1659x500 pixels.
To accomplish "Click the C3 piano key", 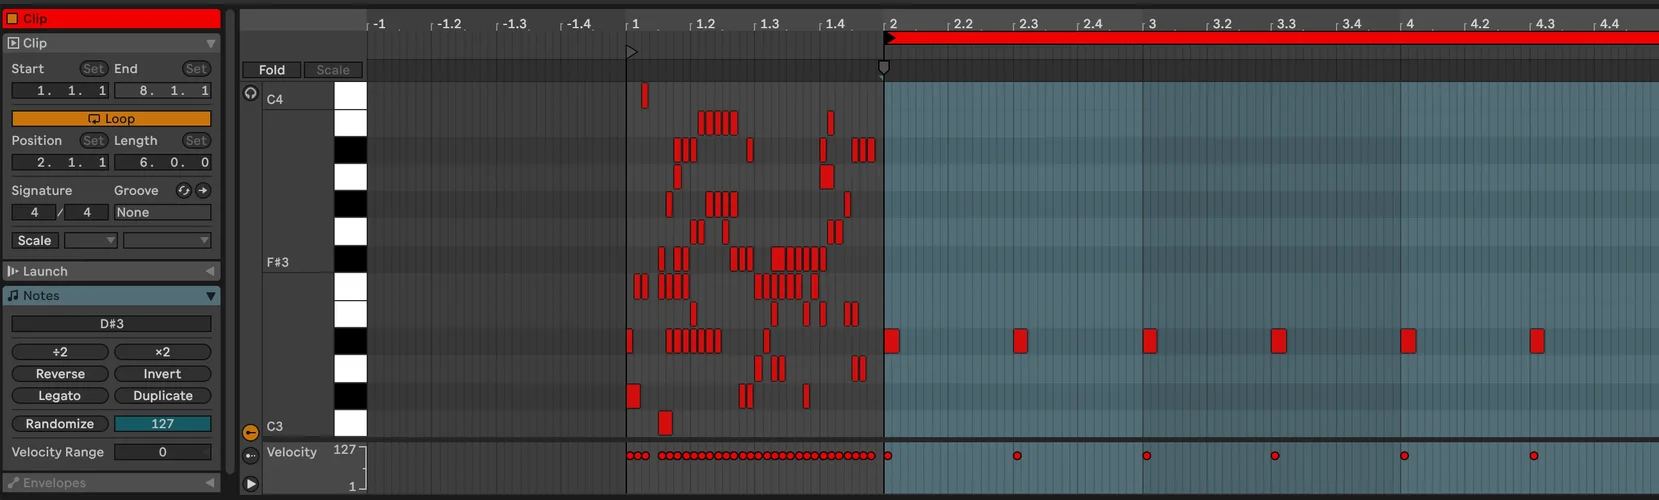I will pyautogui.click(x=350, y=423).
